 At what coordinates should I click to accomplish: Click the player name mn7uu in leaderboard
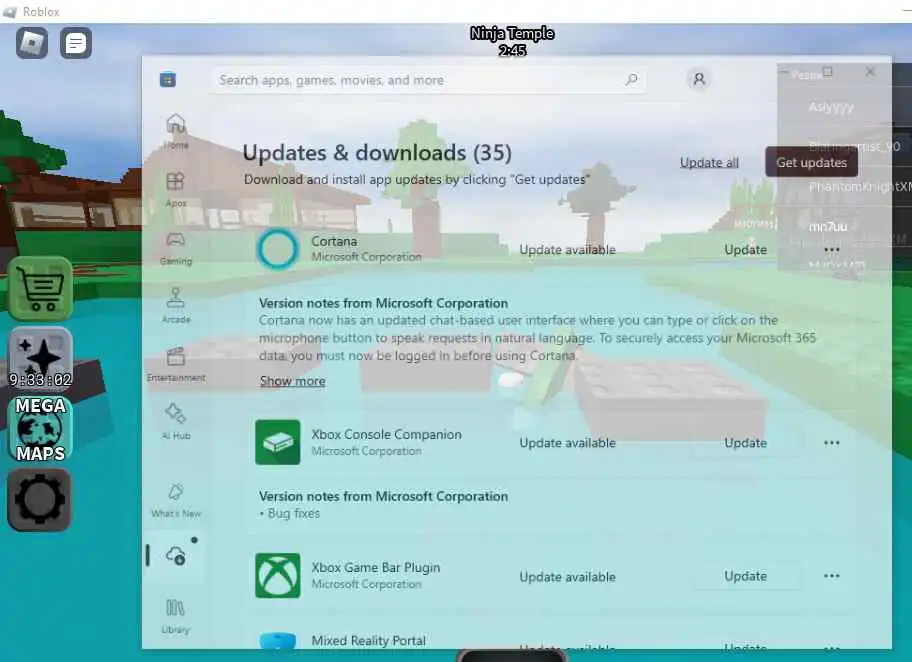coord(828,226)
